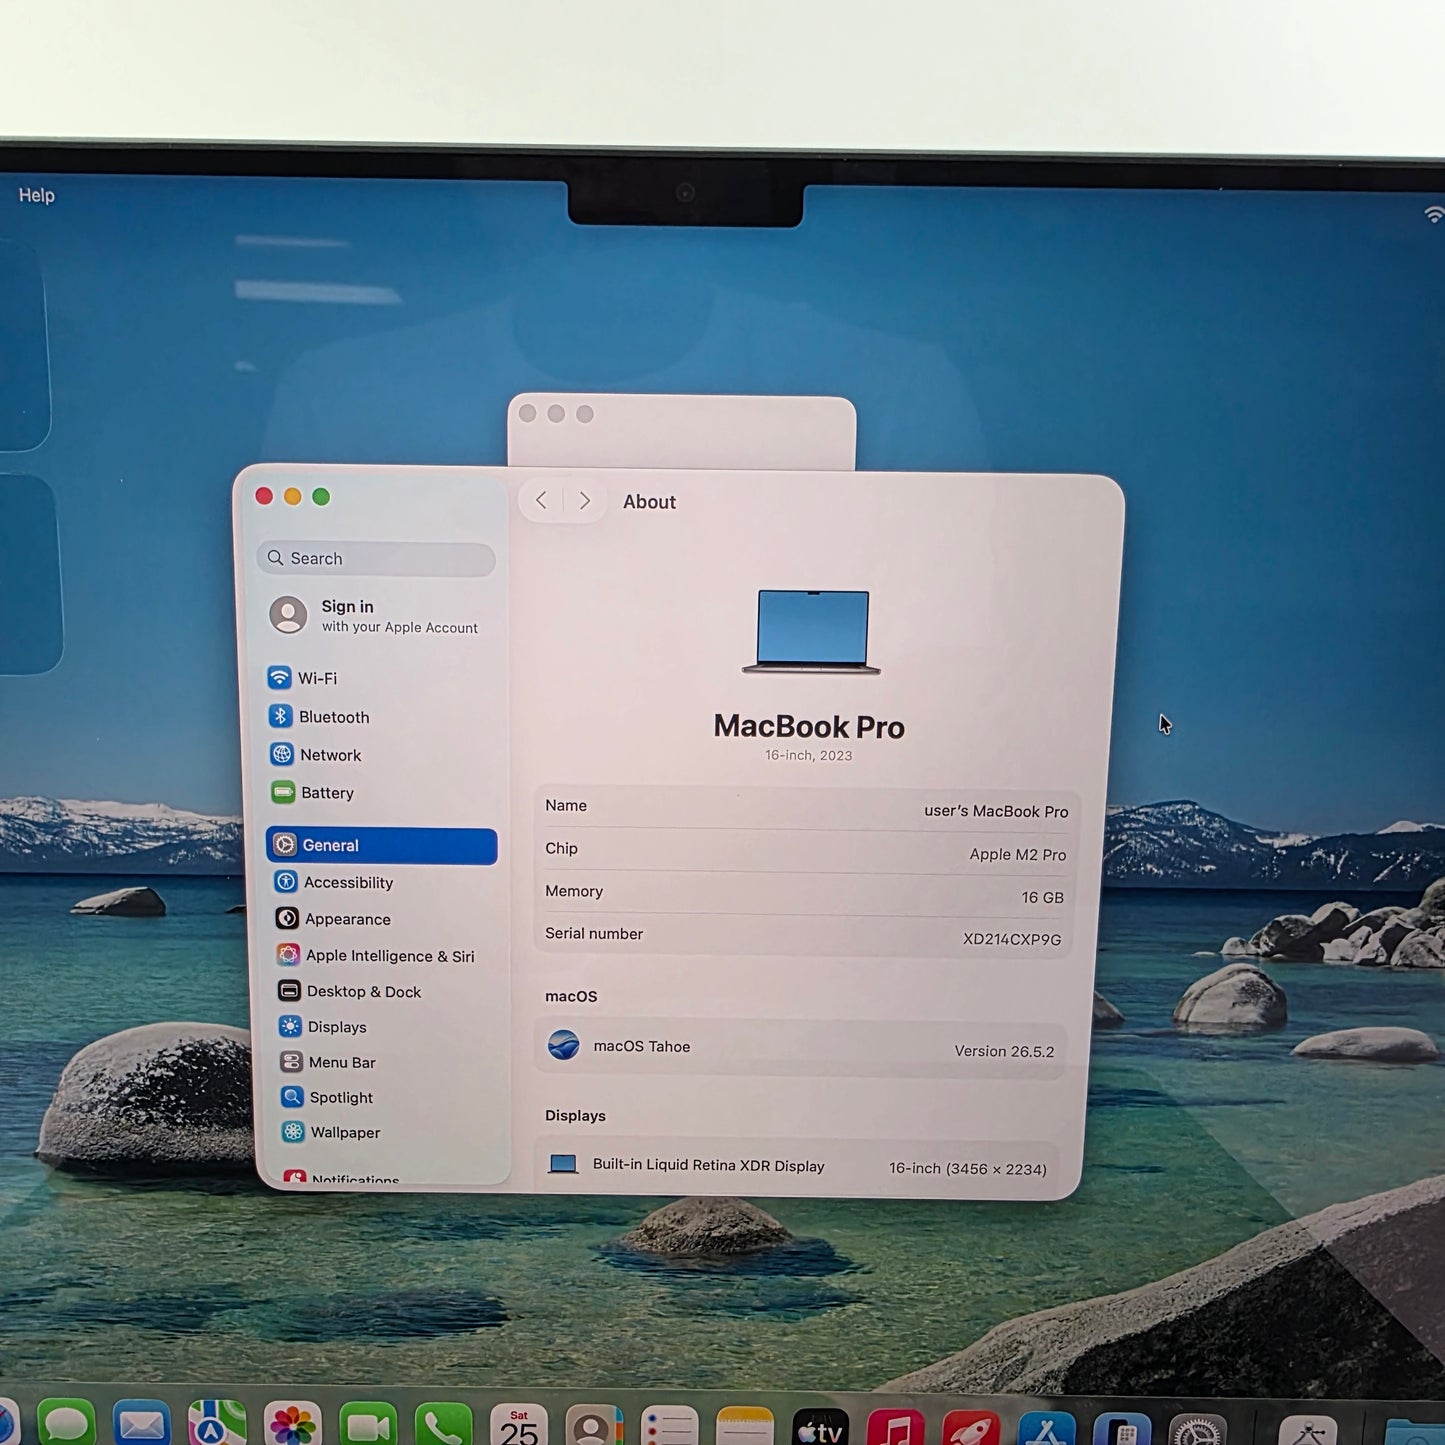Image resolution: width=1445 pixels, height=1445 pixels.
Task: Open Bluetooth settings in sidebar
Action: click(319, 717)
